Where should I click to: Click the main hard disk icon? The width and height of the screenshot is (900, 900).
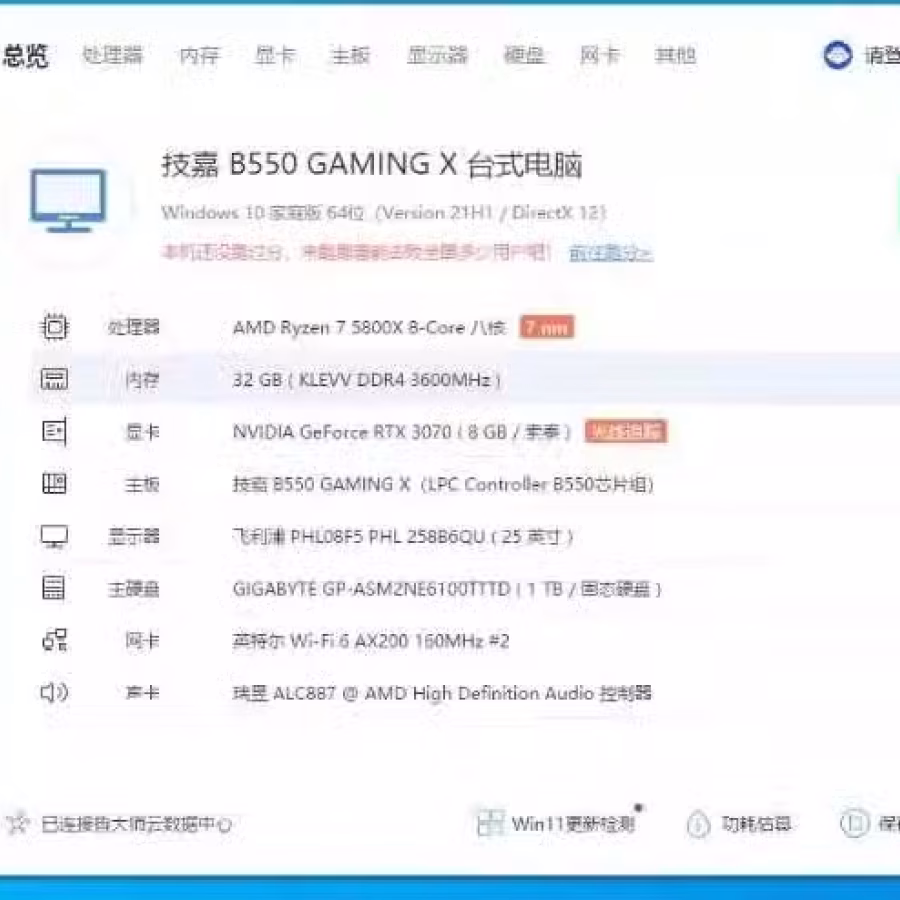pyautogui.click(x=53, y=588)
